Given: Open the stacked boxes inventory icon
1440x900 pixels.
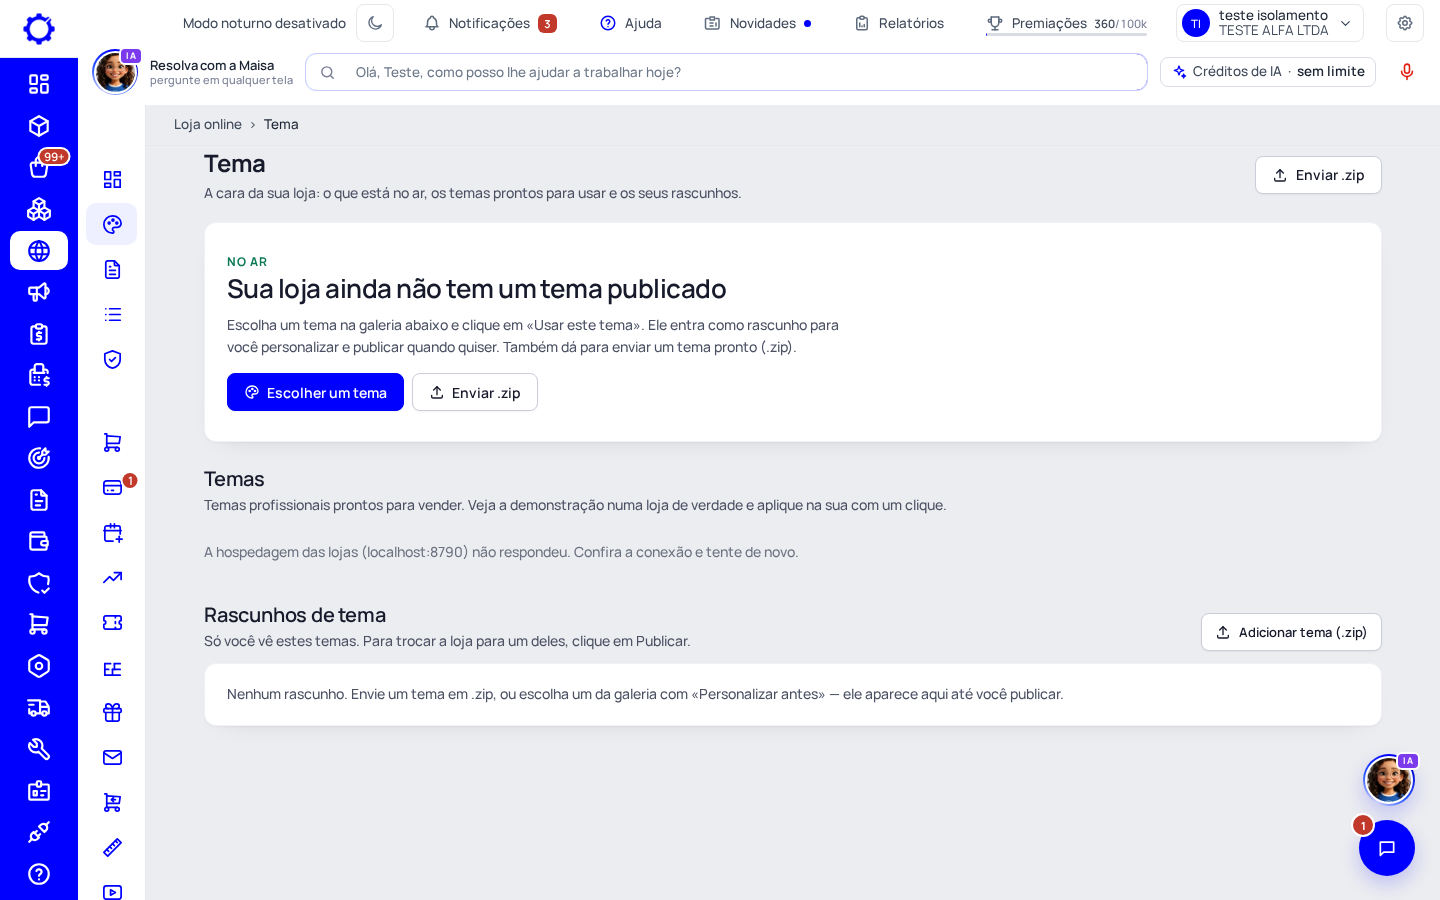Looking at the screenshot, I should point(39,209).
